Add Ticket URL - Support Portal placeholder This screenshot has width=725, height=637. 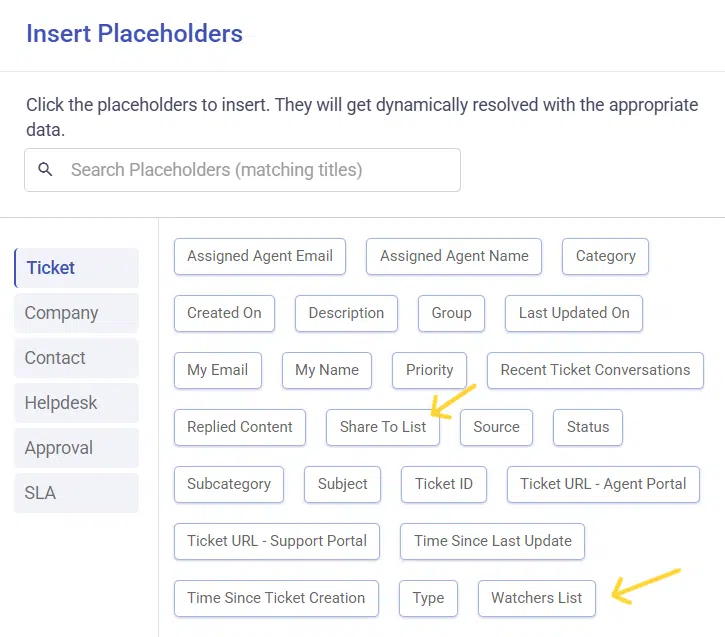click(x=277, y=541)
